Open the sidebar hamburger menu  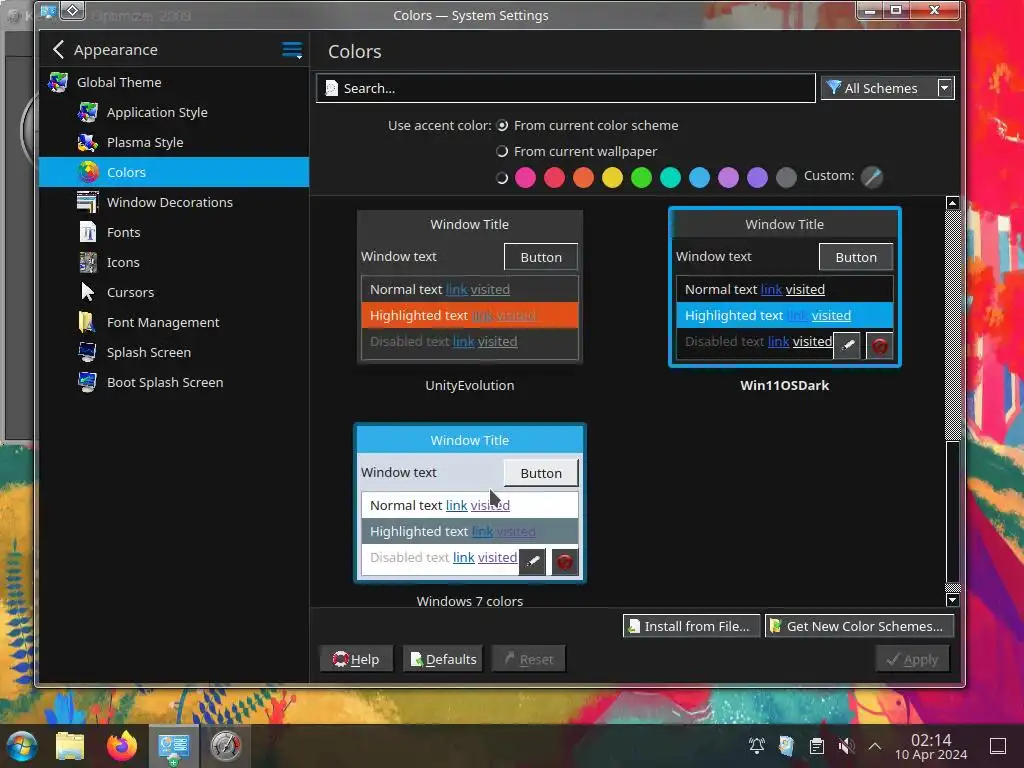click(292, 50)
